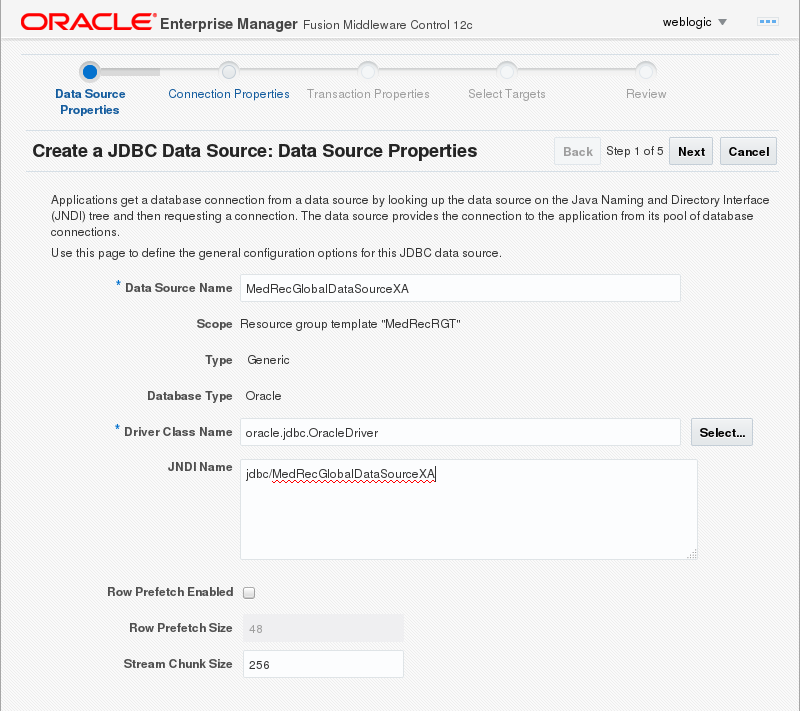Click the Review step circle

[x=646, y=71]
